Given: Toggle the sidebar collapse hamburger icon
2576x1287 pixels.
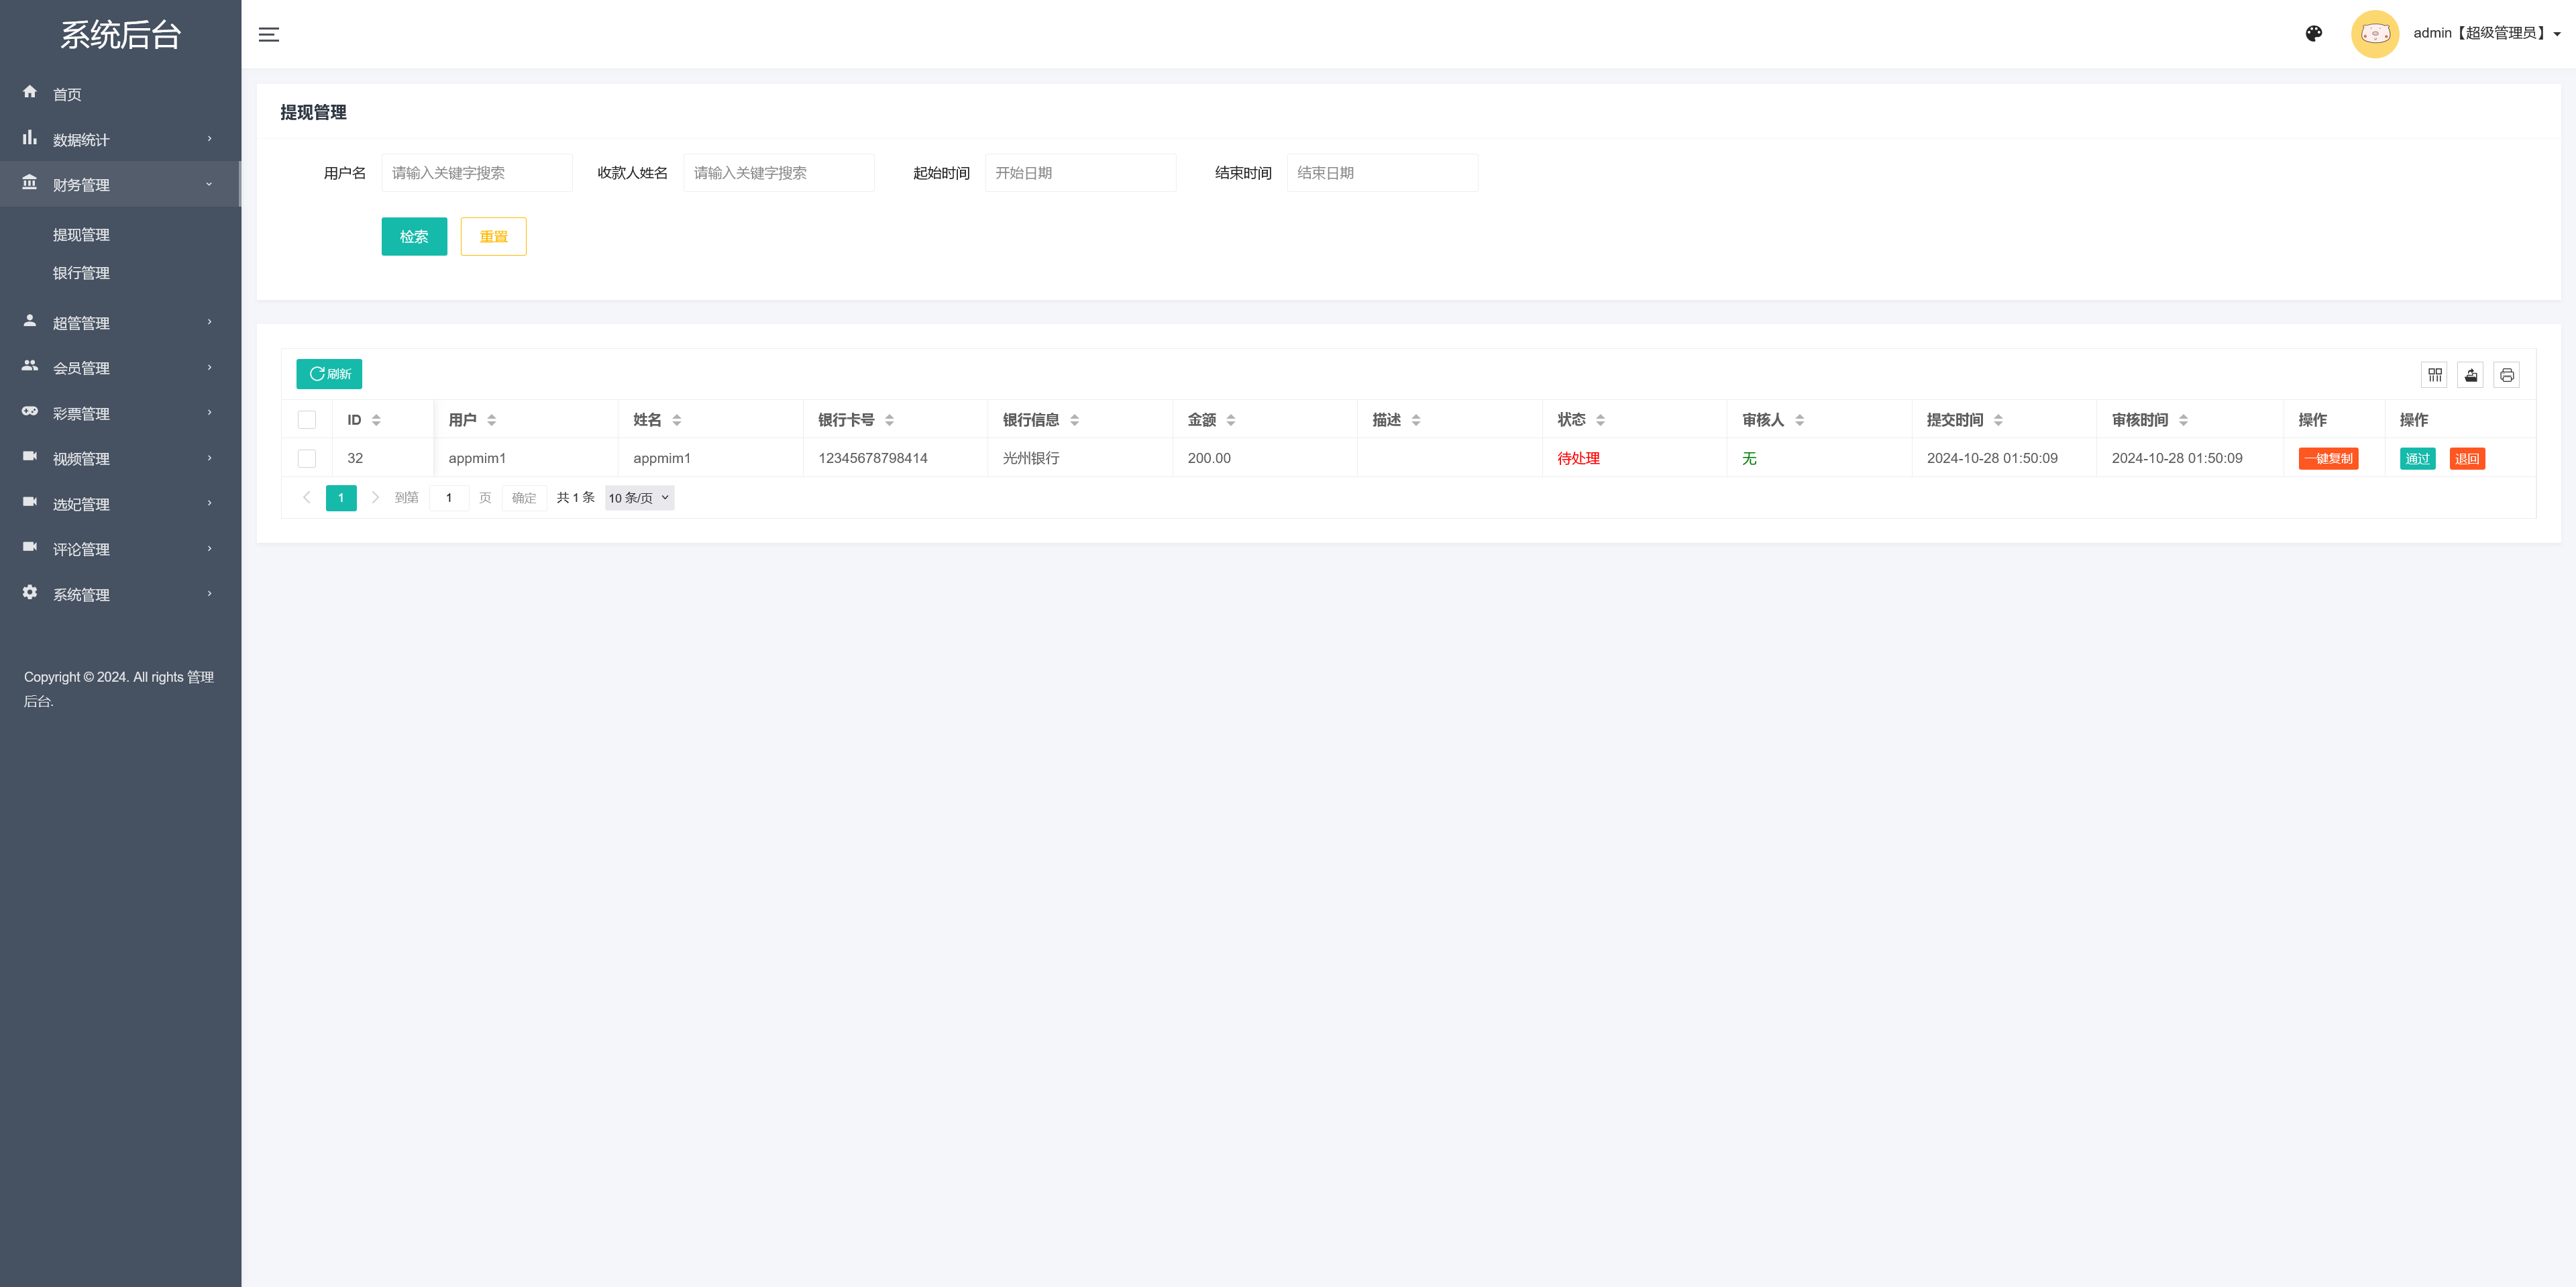Looking at the screenshot, I should (269, 34).
